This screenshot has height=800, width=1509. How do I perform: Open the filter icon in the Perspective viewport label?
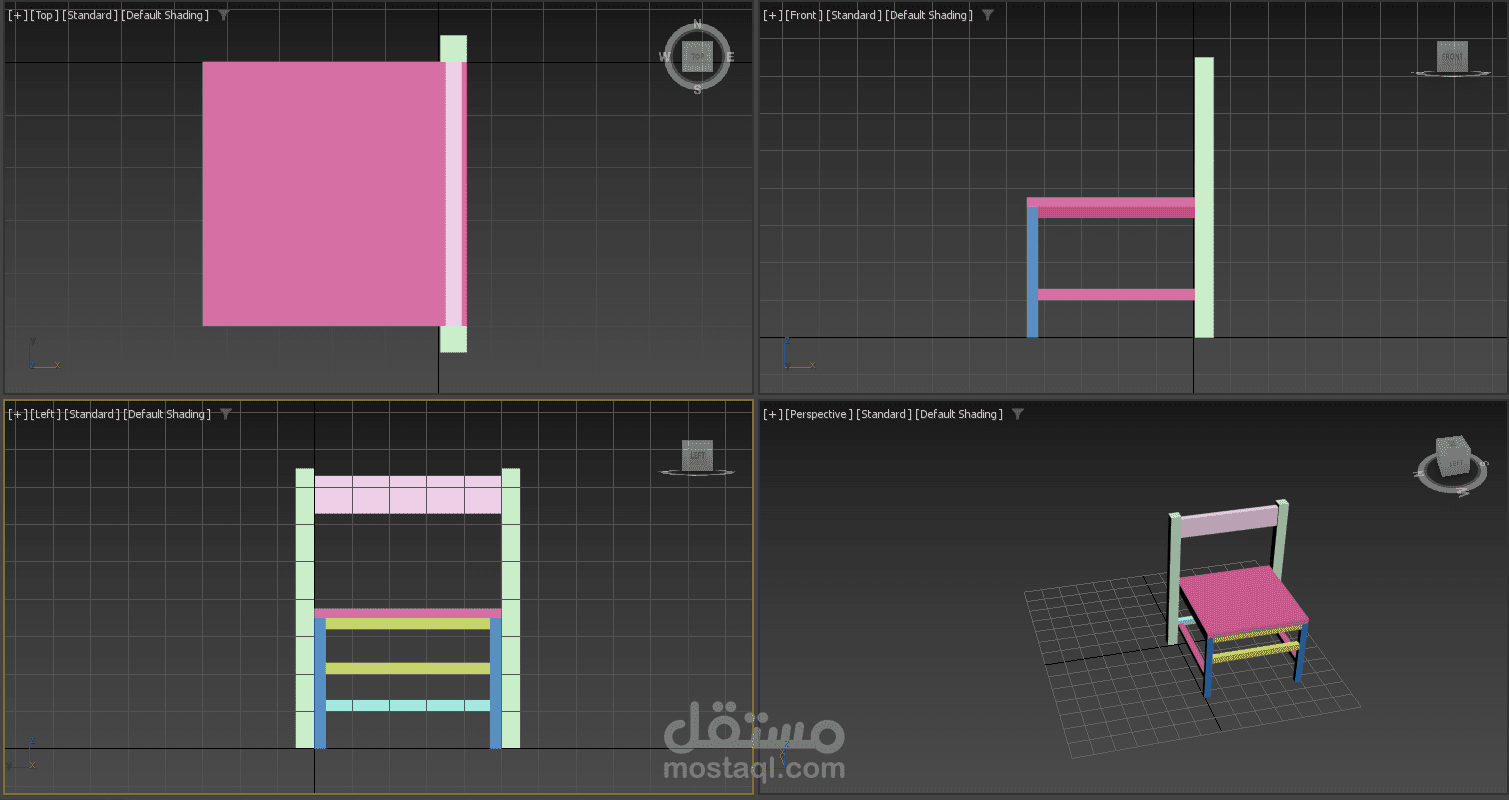coord(1017,414)
